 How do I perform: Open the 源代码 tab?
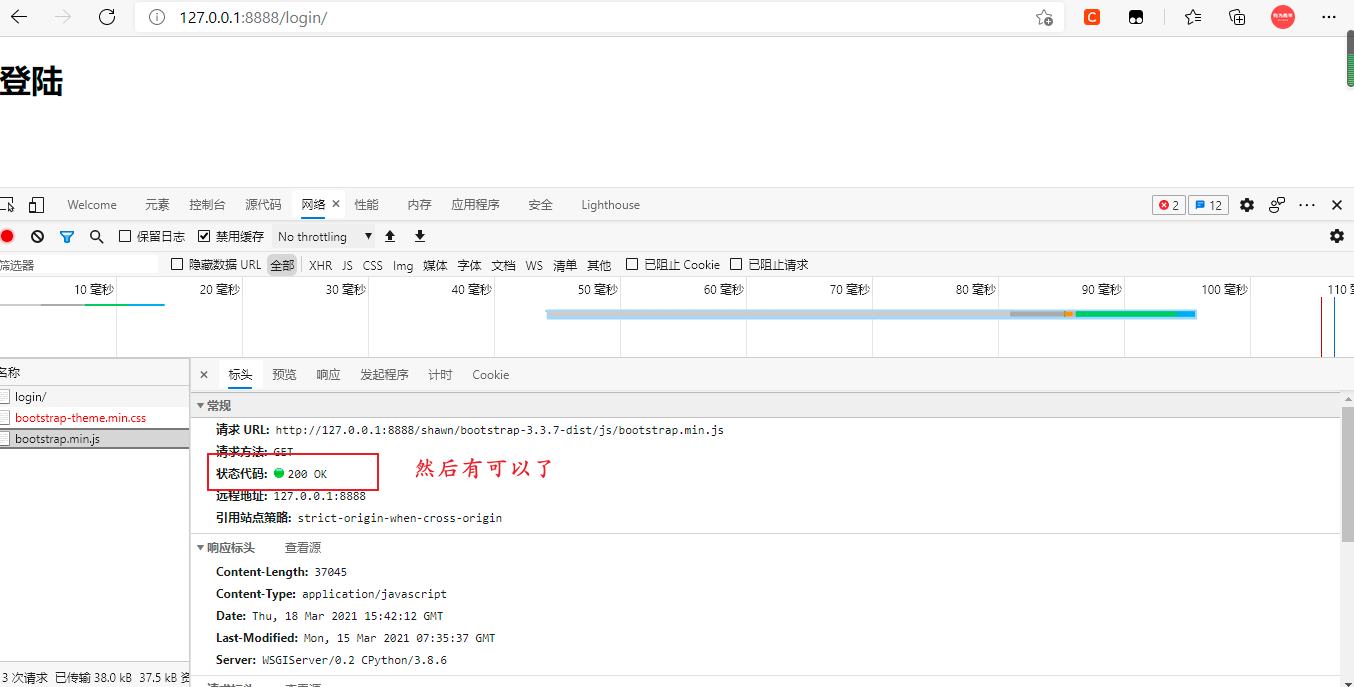pyautogui.click(x=263, y=205)
